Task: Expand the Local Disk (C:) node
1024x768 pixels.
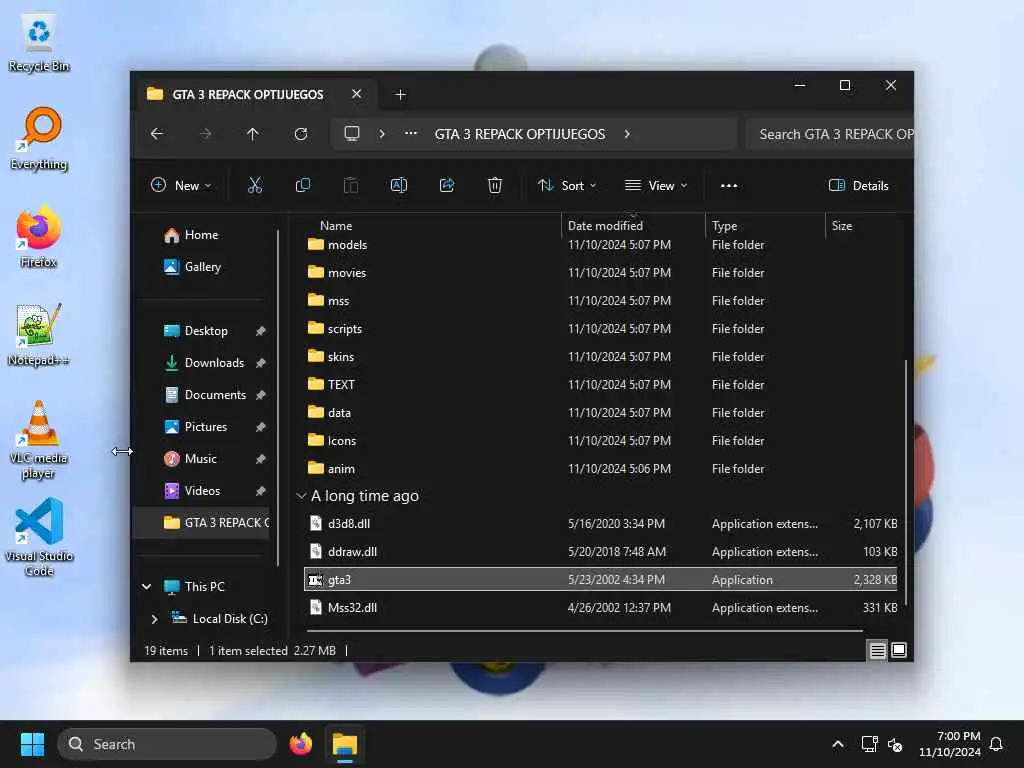Action: [x=155, y=618]
